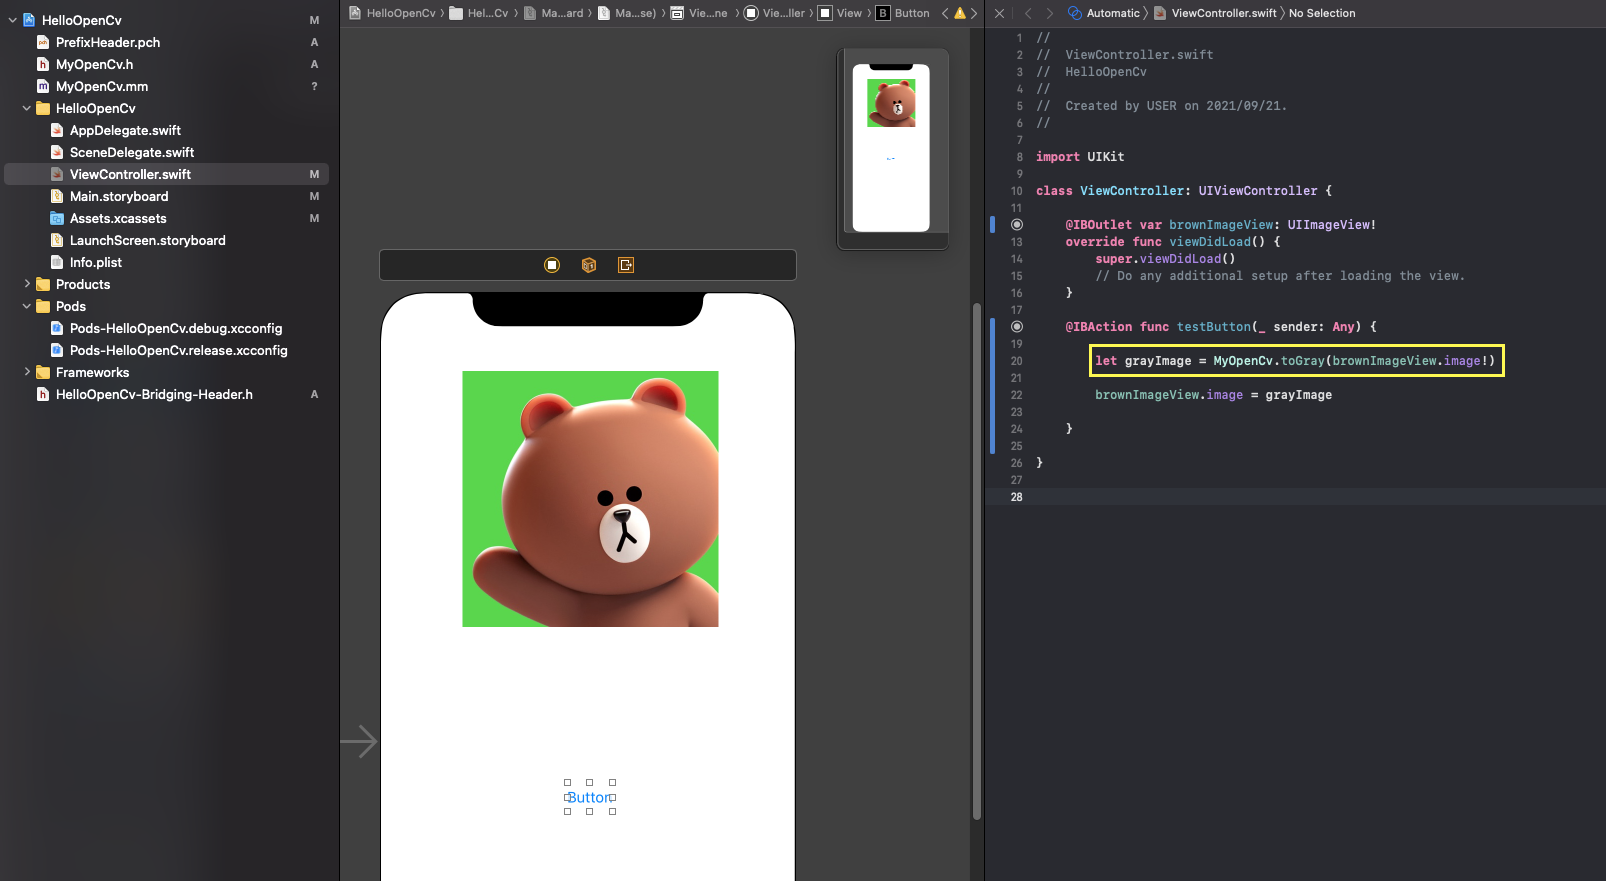Click the storyboard canvas vertical scrollbar
This screenshot has height=881, width=1606.
[977, 560]
